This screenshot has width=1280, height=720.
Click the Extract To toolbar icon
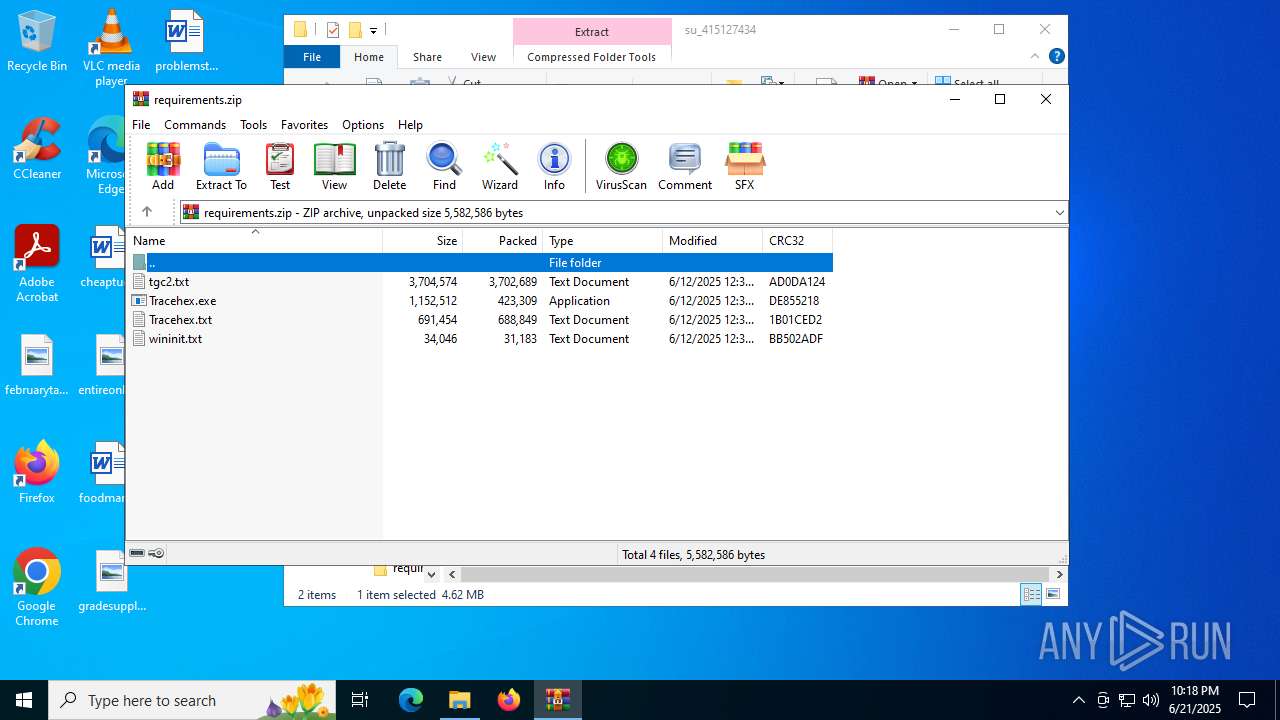coord(221,166)
